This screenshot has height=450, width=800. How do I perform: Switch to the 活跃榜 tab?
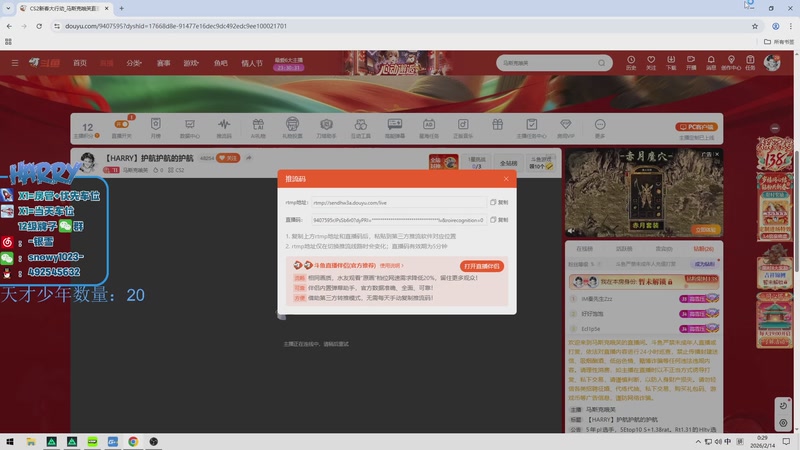(624, 248)
